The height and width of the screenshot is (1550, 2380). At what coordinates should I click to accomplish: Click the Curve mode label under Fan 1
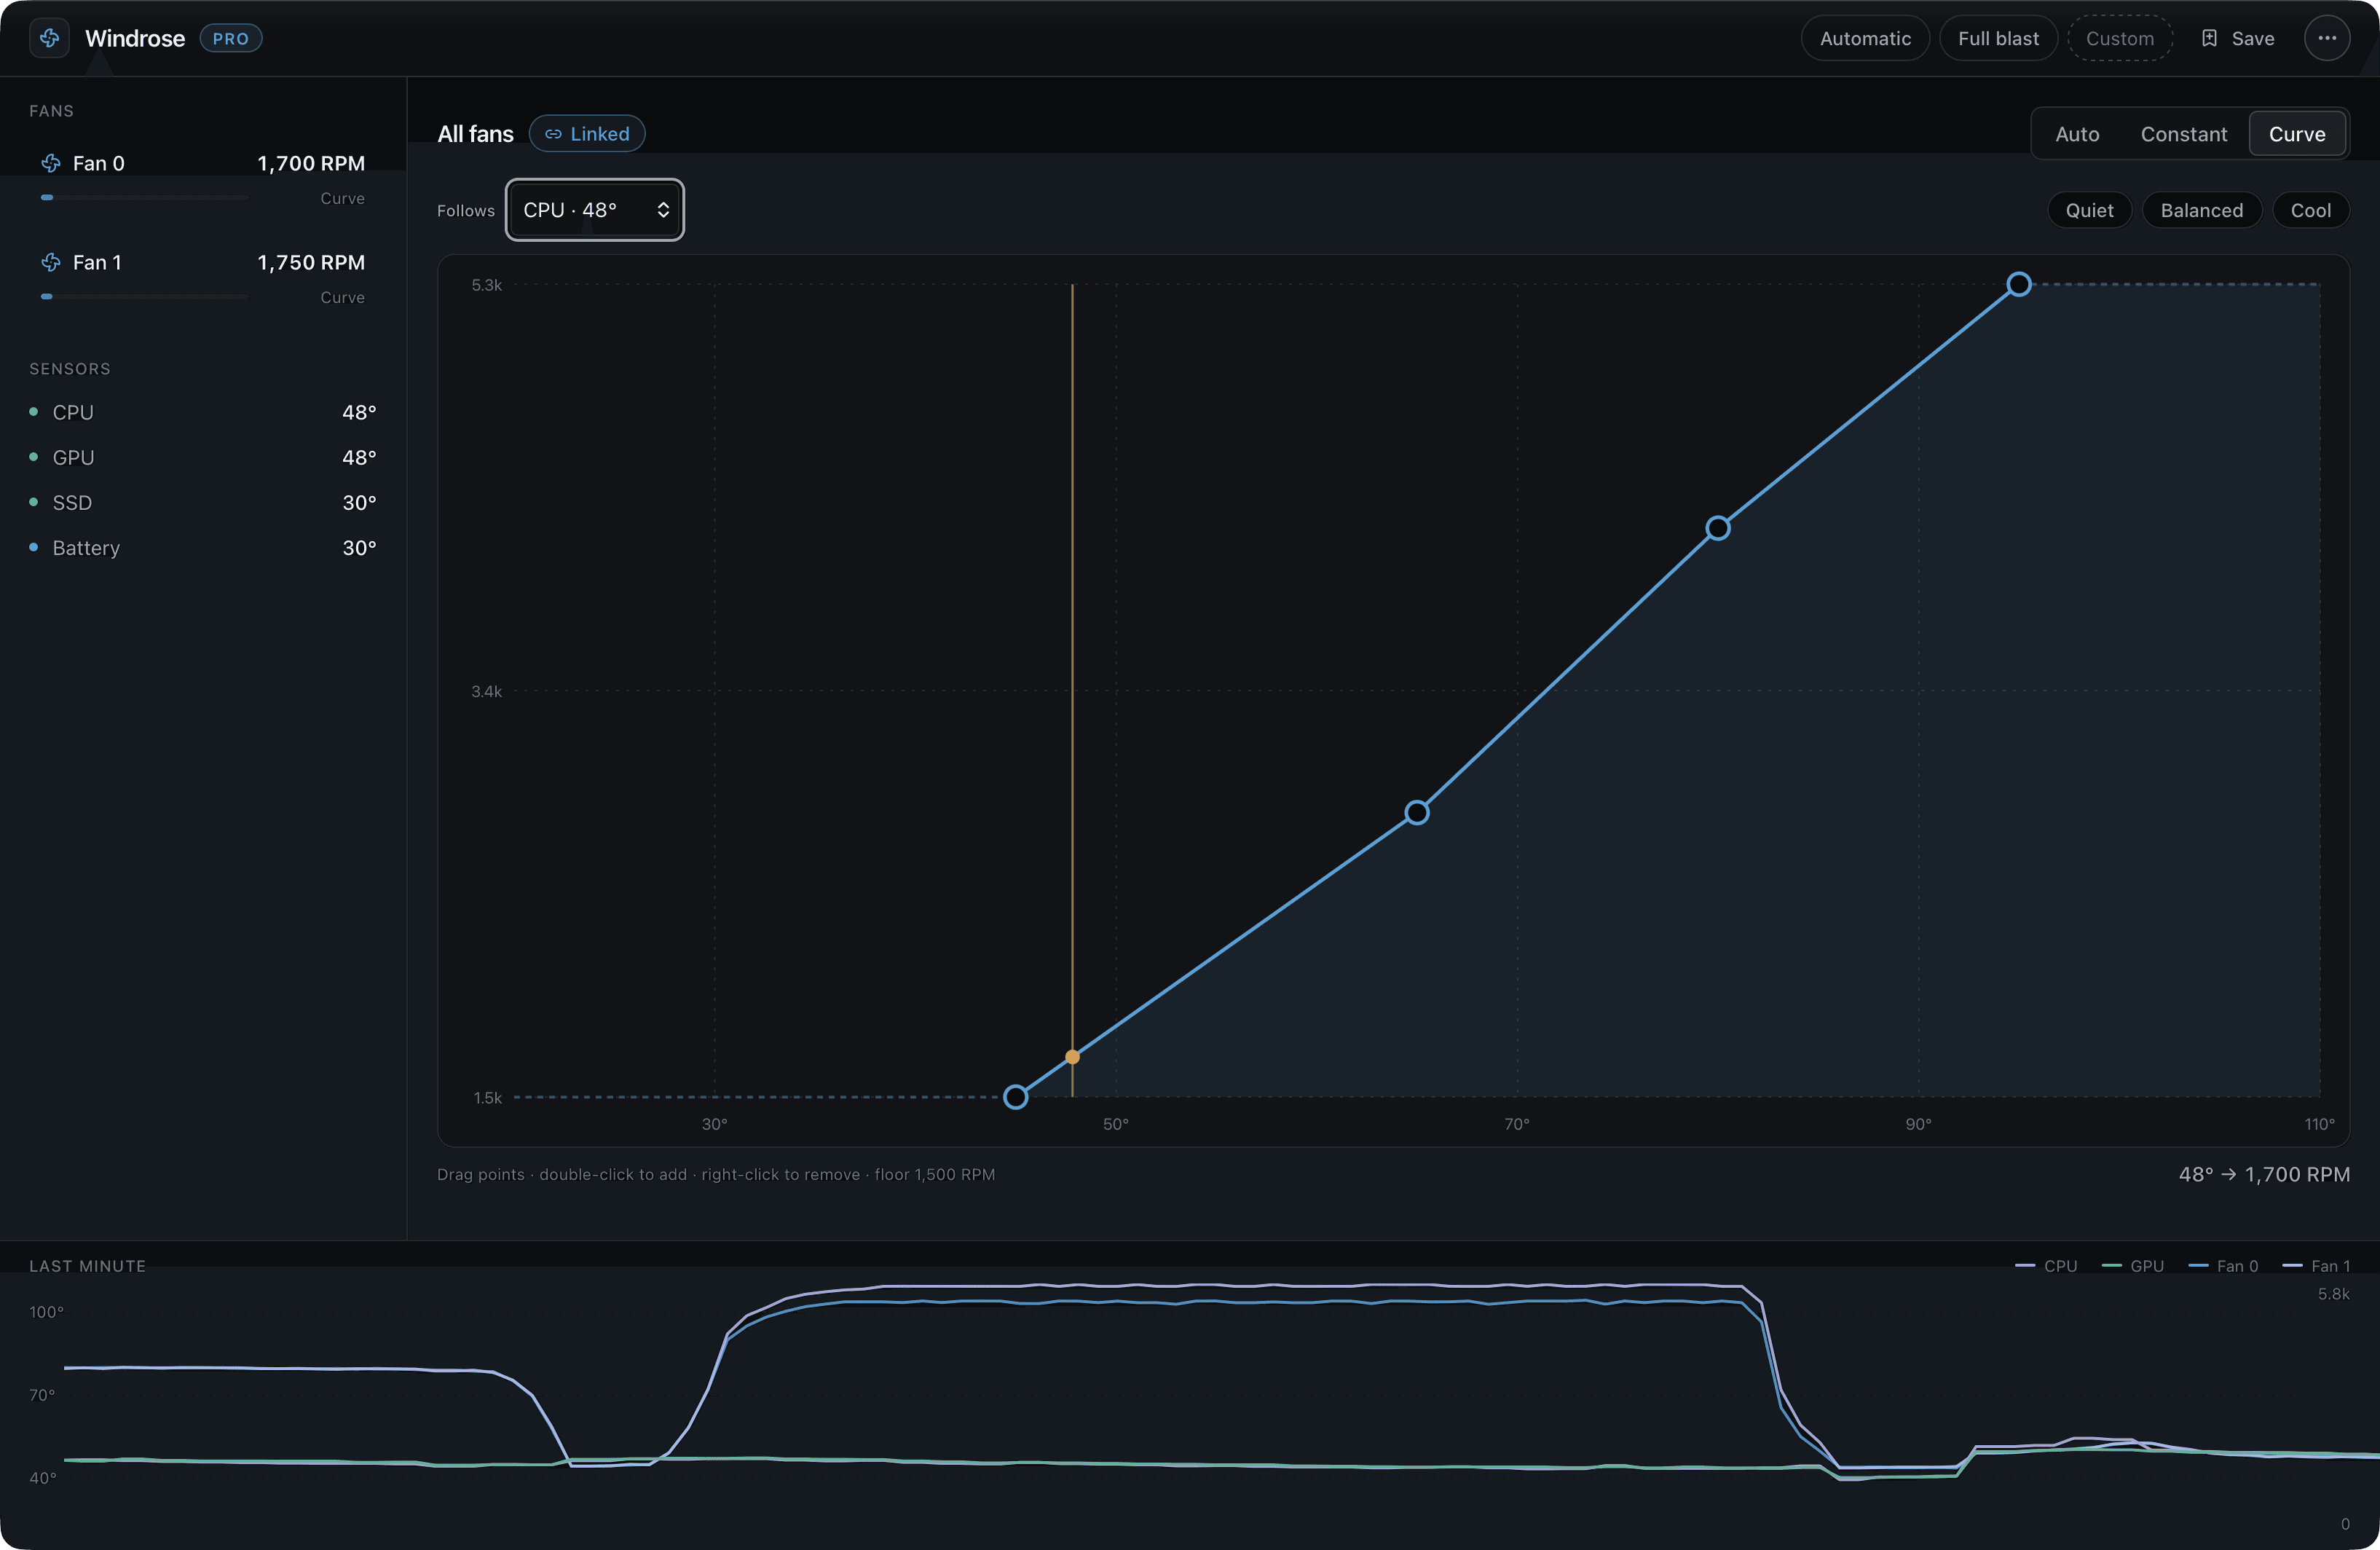click(x=342, y=297)
